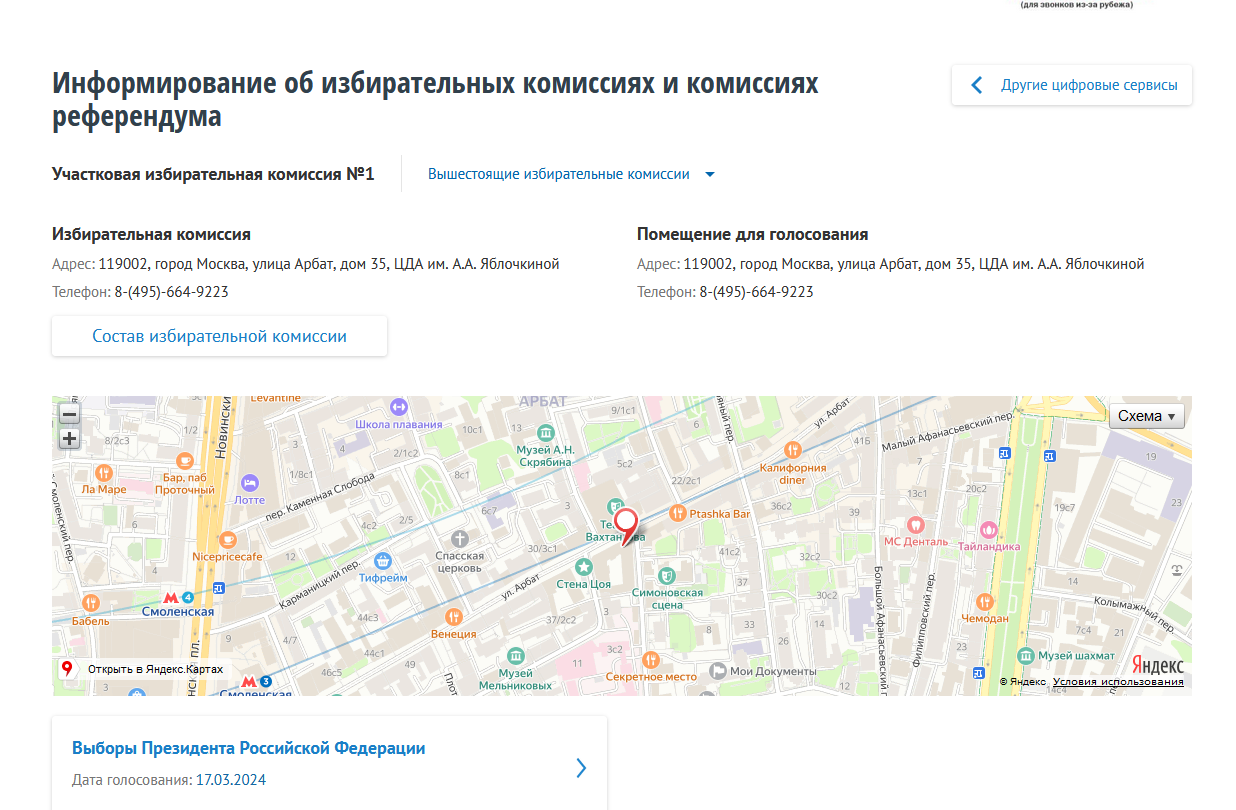Click Малый Афанасьевский пер. street label
The height and width of the screenshot is (810, 1236).
click(x=946, y=433)
